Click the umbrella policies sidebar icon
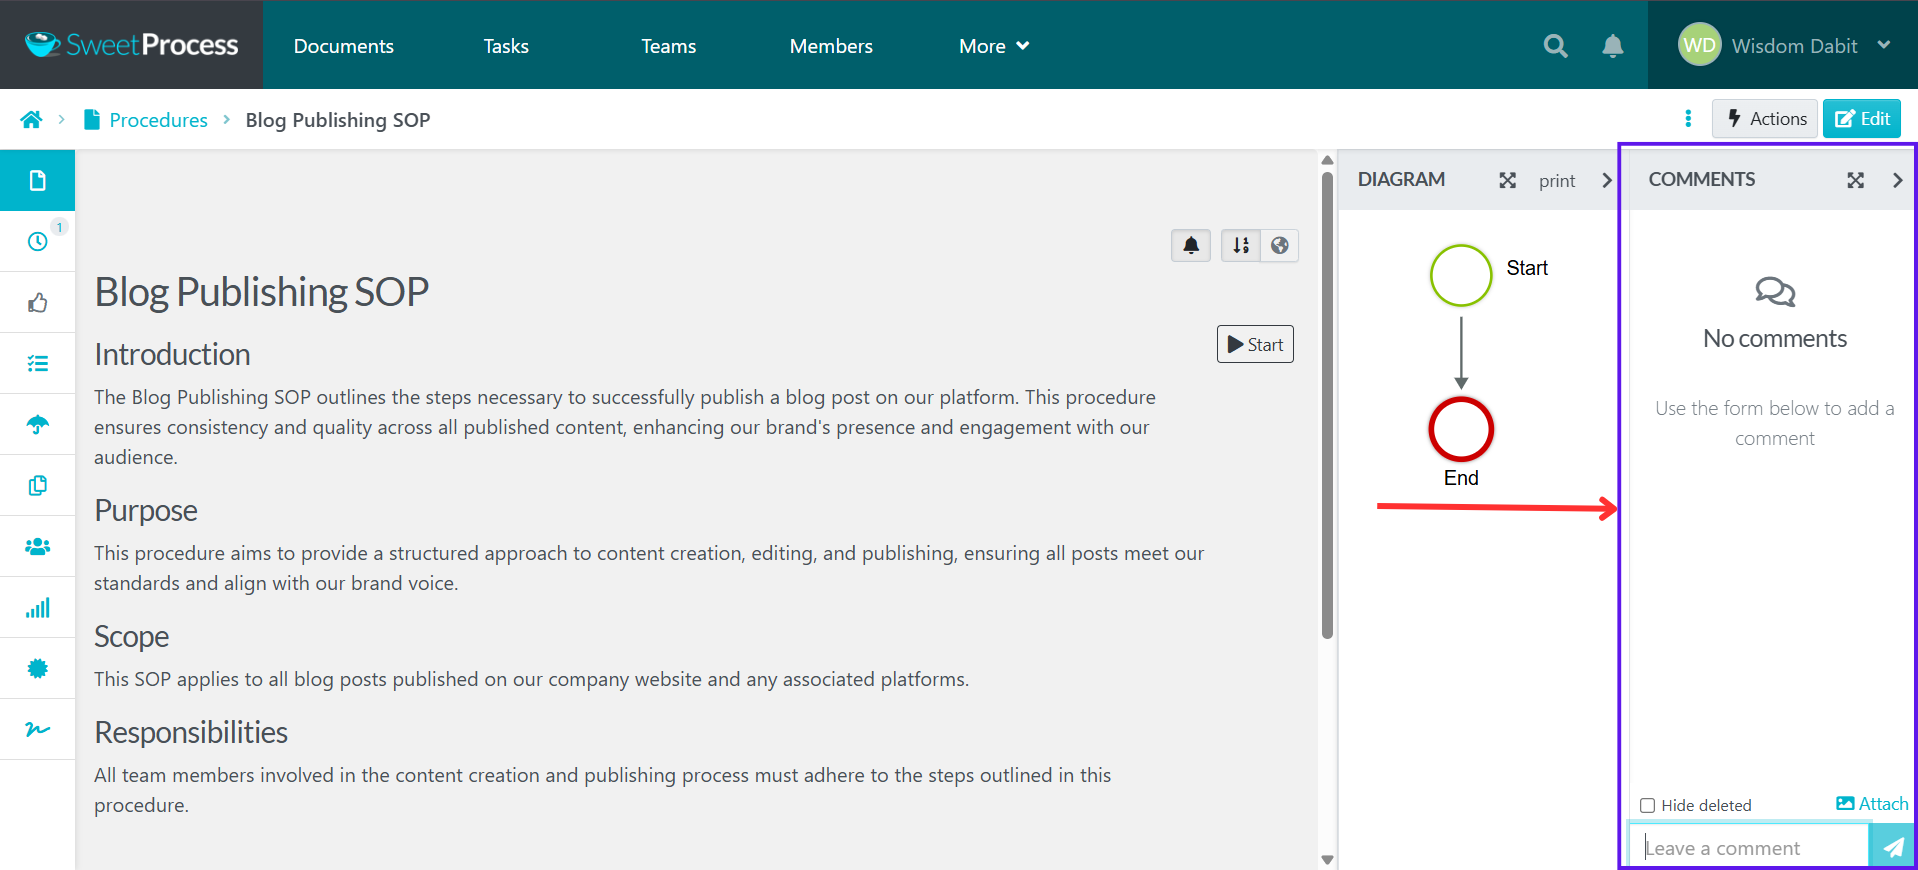Screen dimensions: 1918x870 [x=37, y=425]
